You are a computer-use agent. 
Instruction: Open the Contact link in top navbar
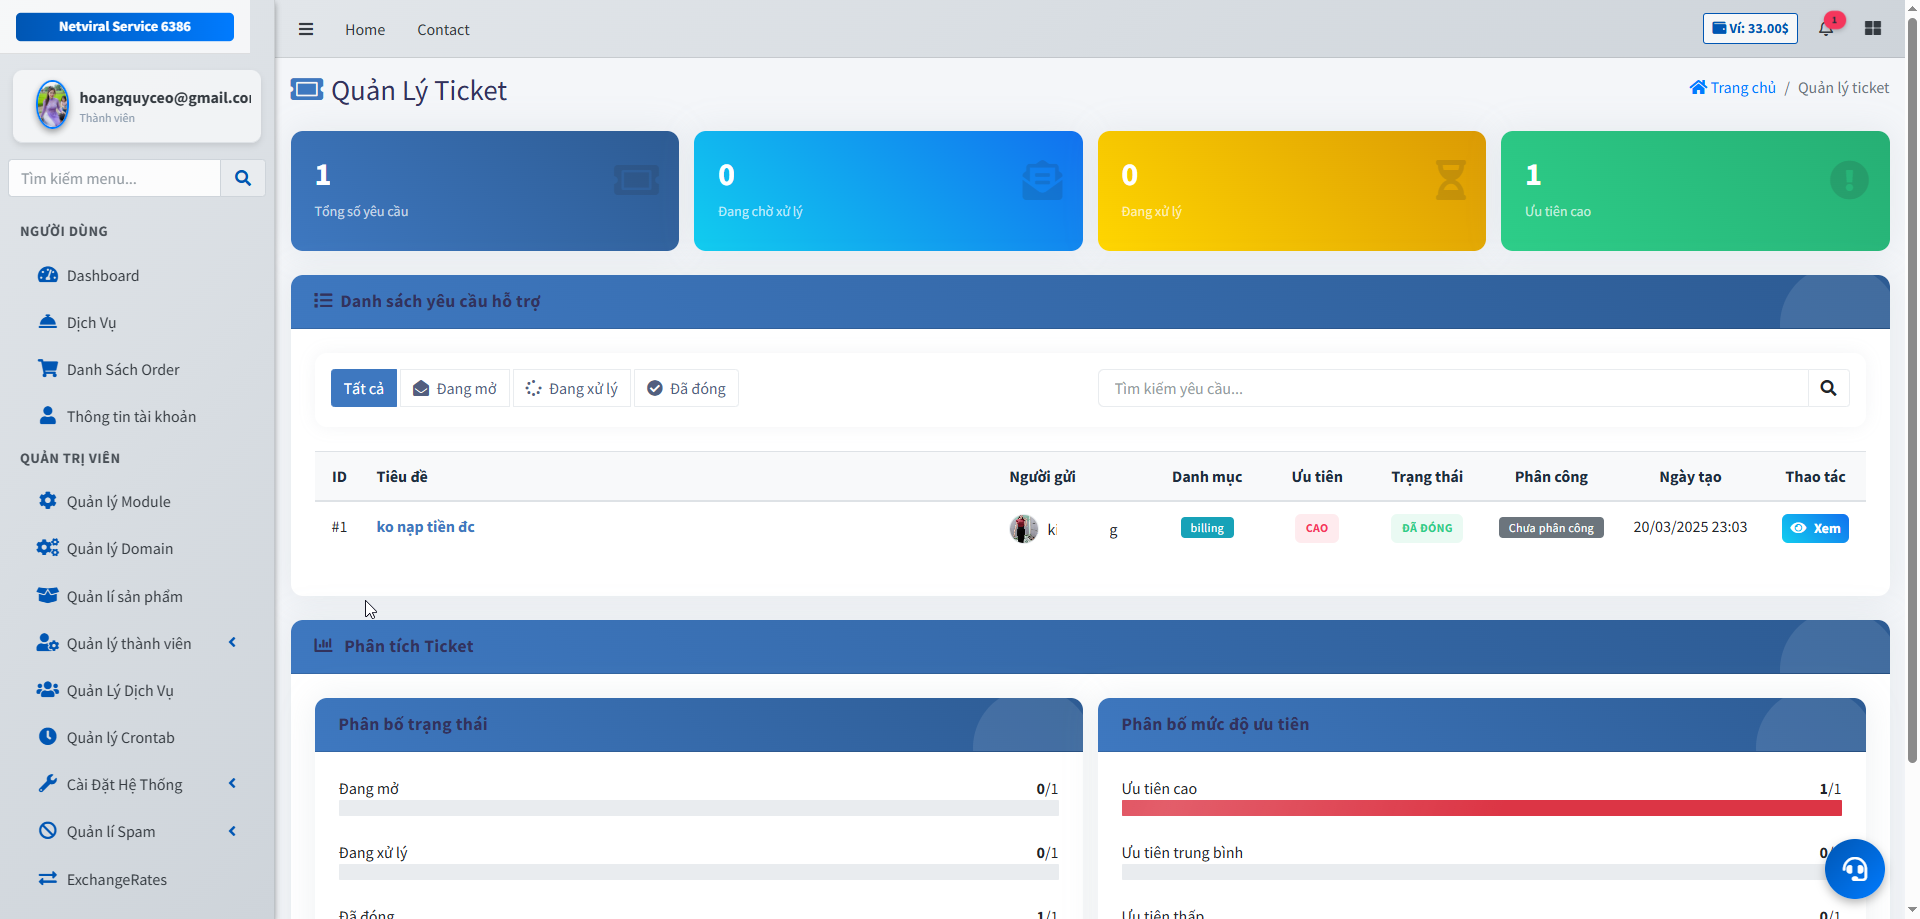click(x=443, y=30)
